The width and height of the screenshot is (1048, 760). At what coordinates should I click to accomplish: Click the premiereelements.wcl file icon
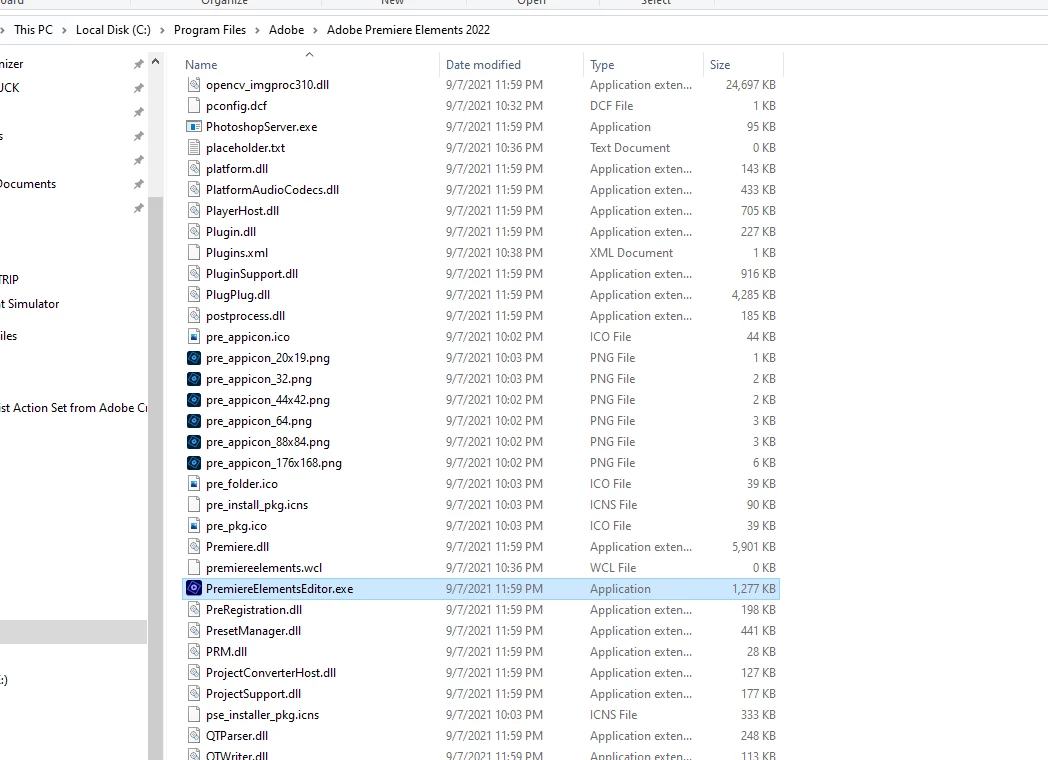click(194, 567)
